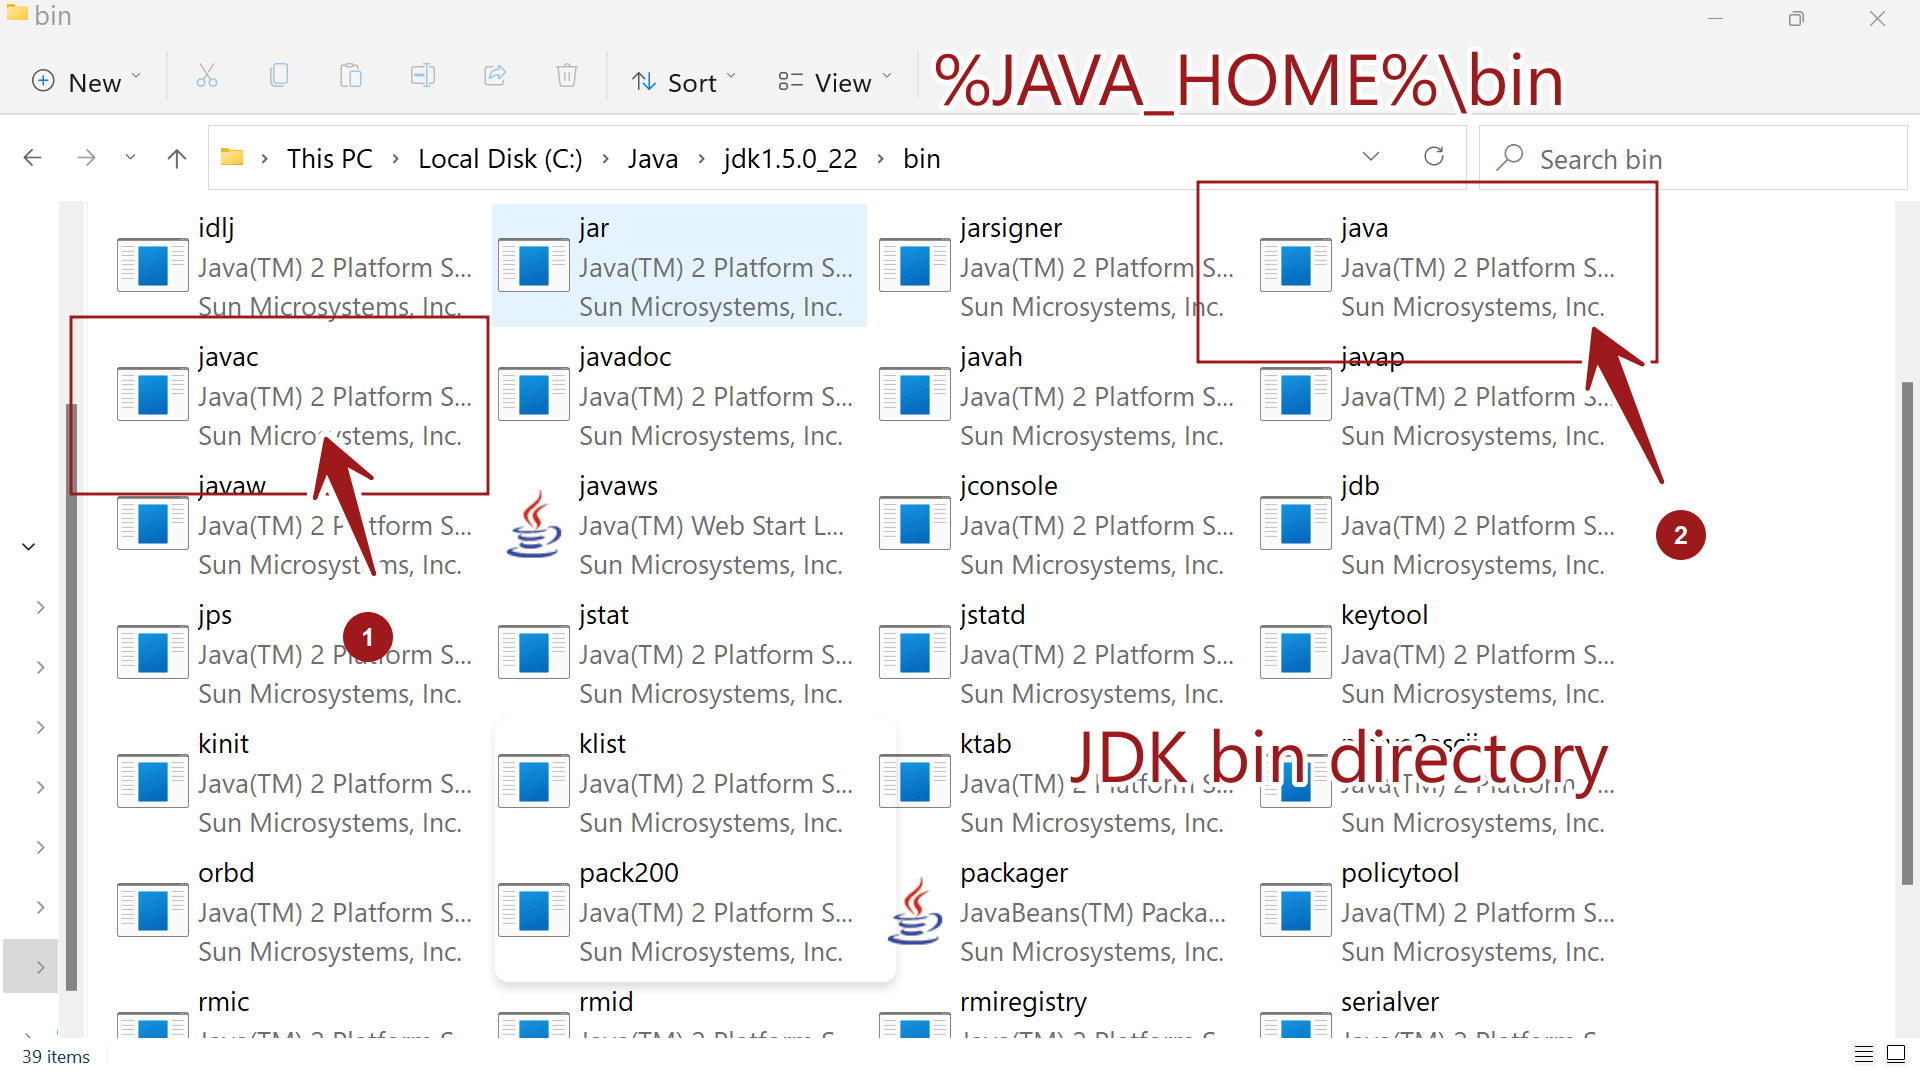Click the Paste icon in the toolbar
1920x1072 pixels.
pyautogui.click(x=351, y=76)
